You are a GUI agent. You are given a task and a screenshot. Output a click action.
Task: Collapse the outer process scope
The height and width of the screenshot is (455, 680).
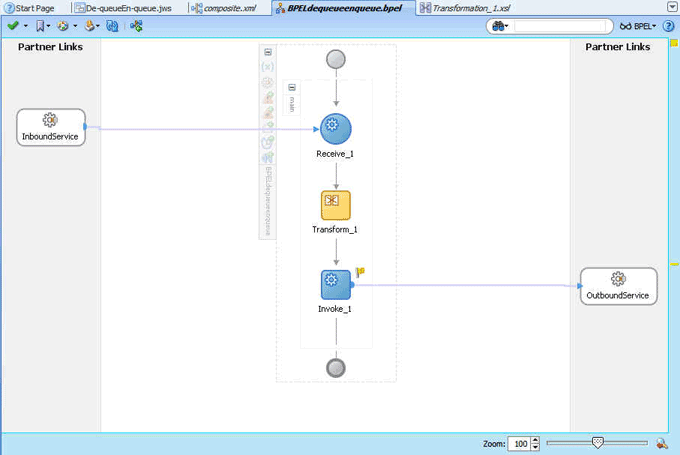pos(268,52)
